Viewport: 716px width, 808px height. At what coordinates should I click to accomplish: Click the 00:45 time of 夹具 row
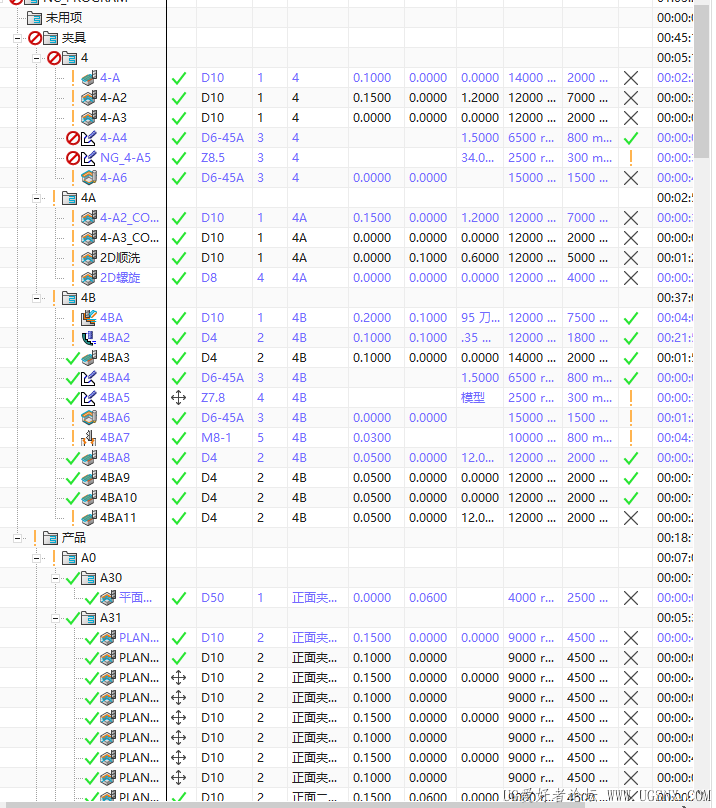[x=675, y=38]
